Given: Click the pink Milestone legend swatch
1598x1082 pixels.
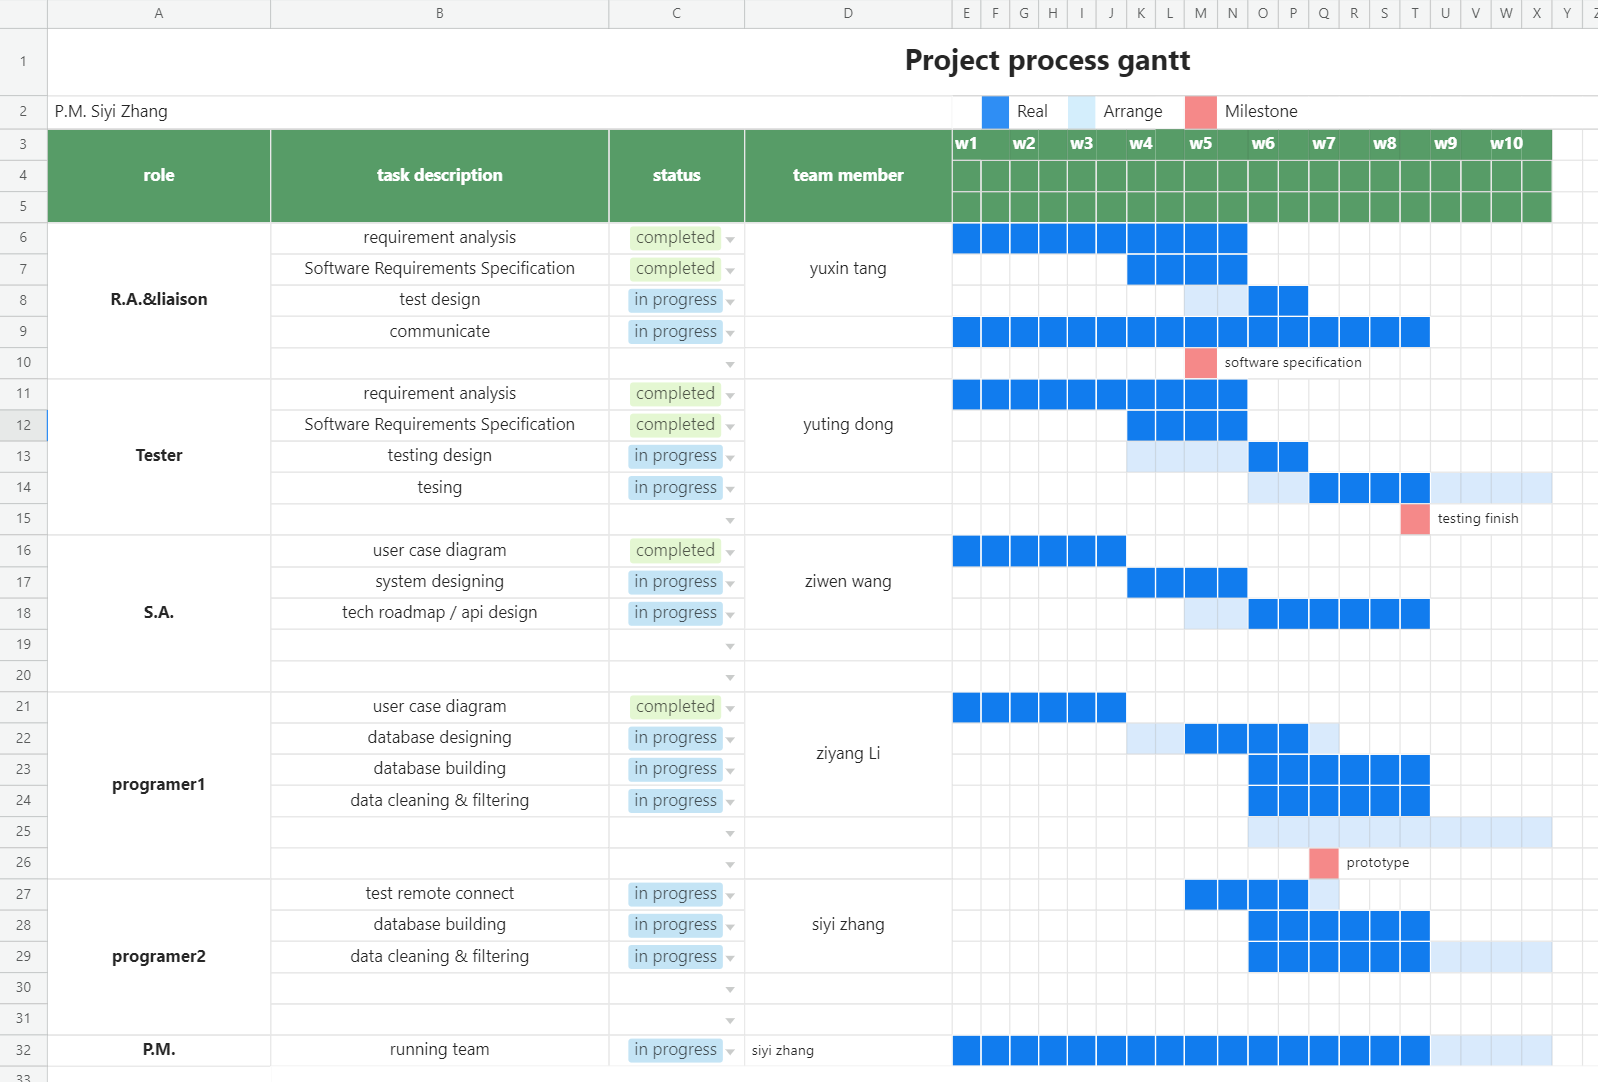Looking at the screenshot, I should coord(1200,112).
